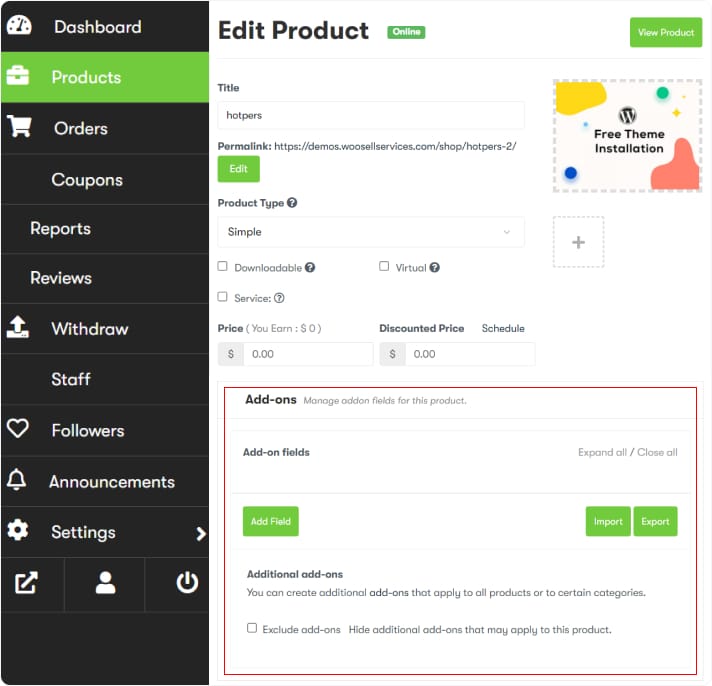Open the Product Type dropdown

(x=370, y=232)
